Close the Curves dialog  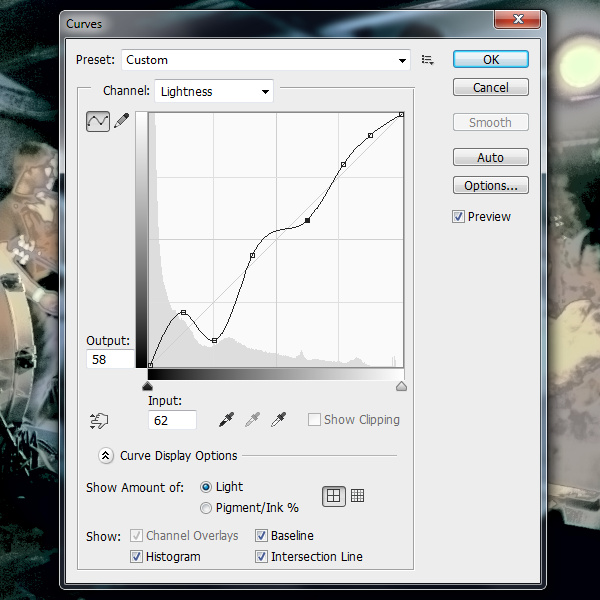(517, 19)
